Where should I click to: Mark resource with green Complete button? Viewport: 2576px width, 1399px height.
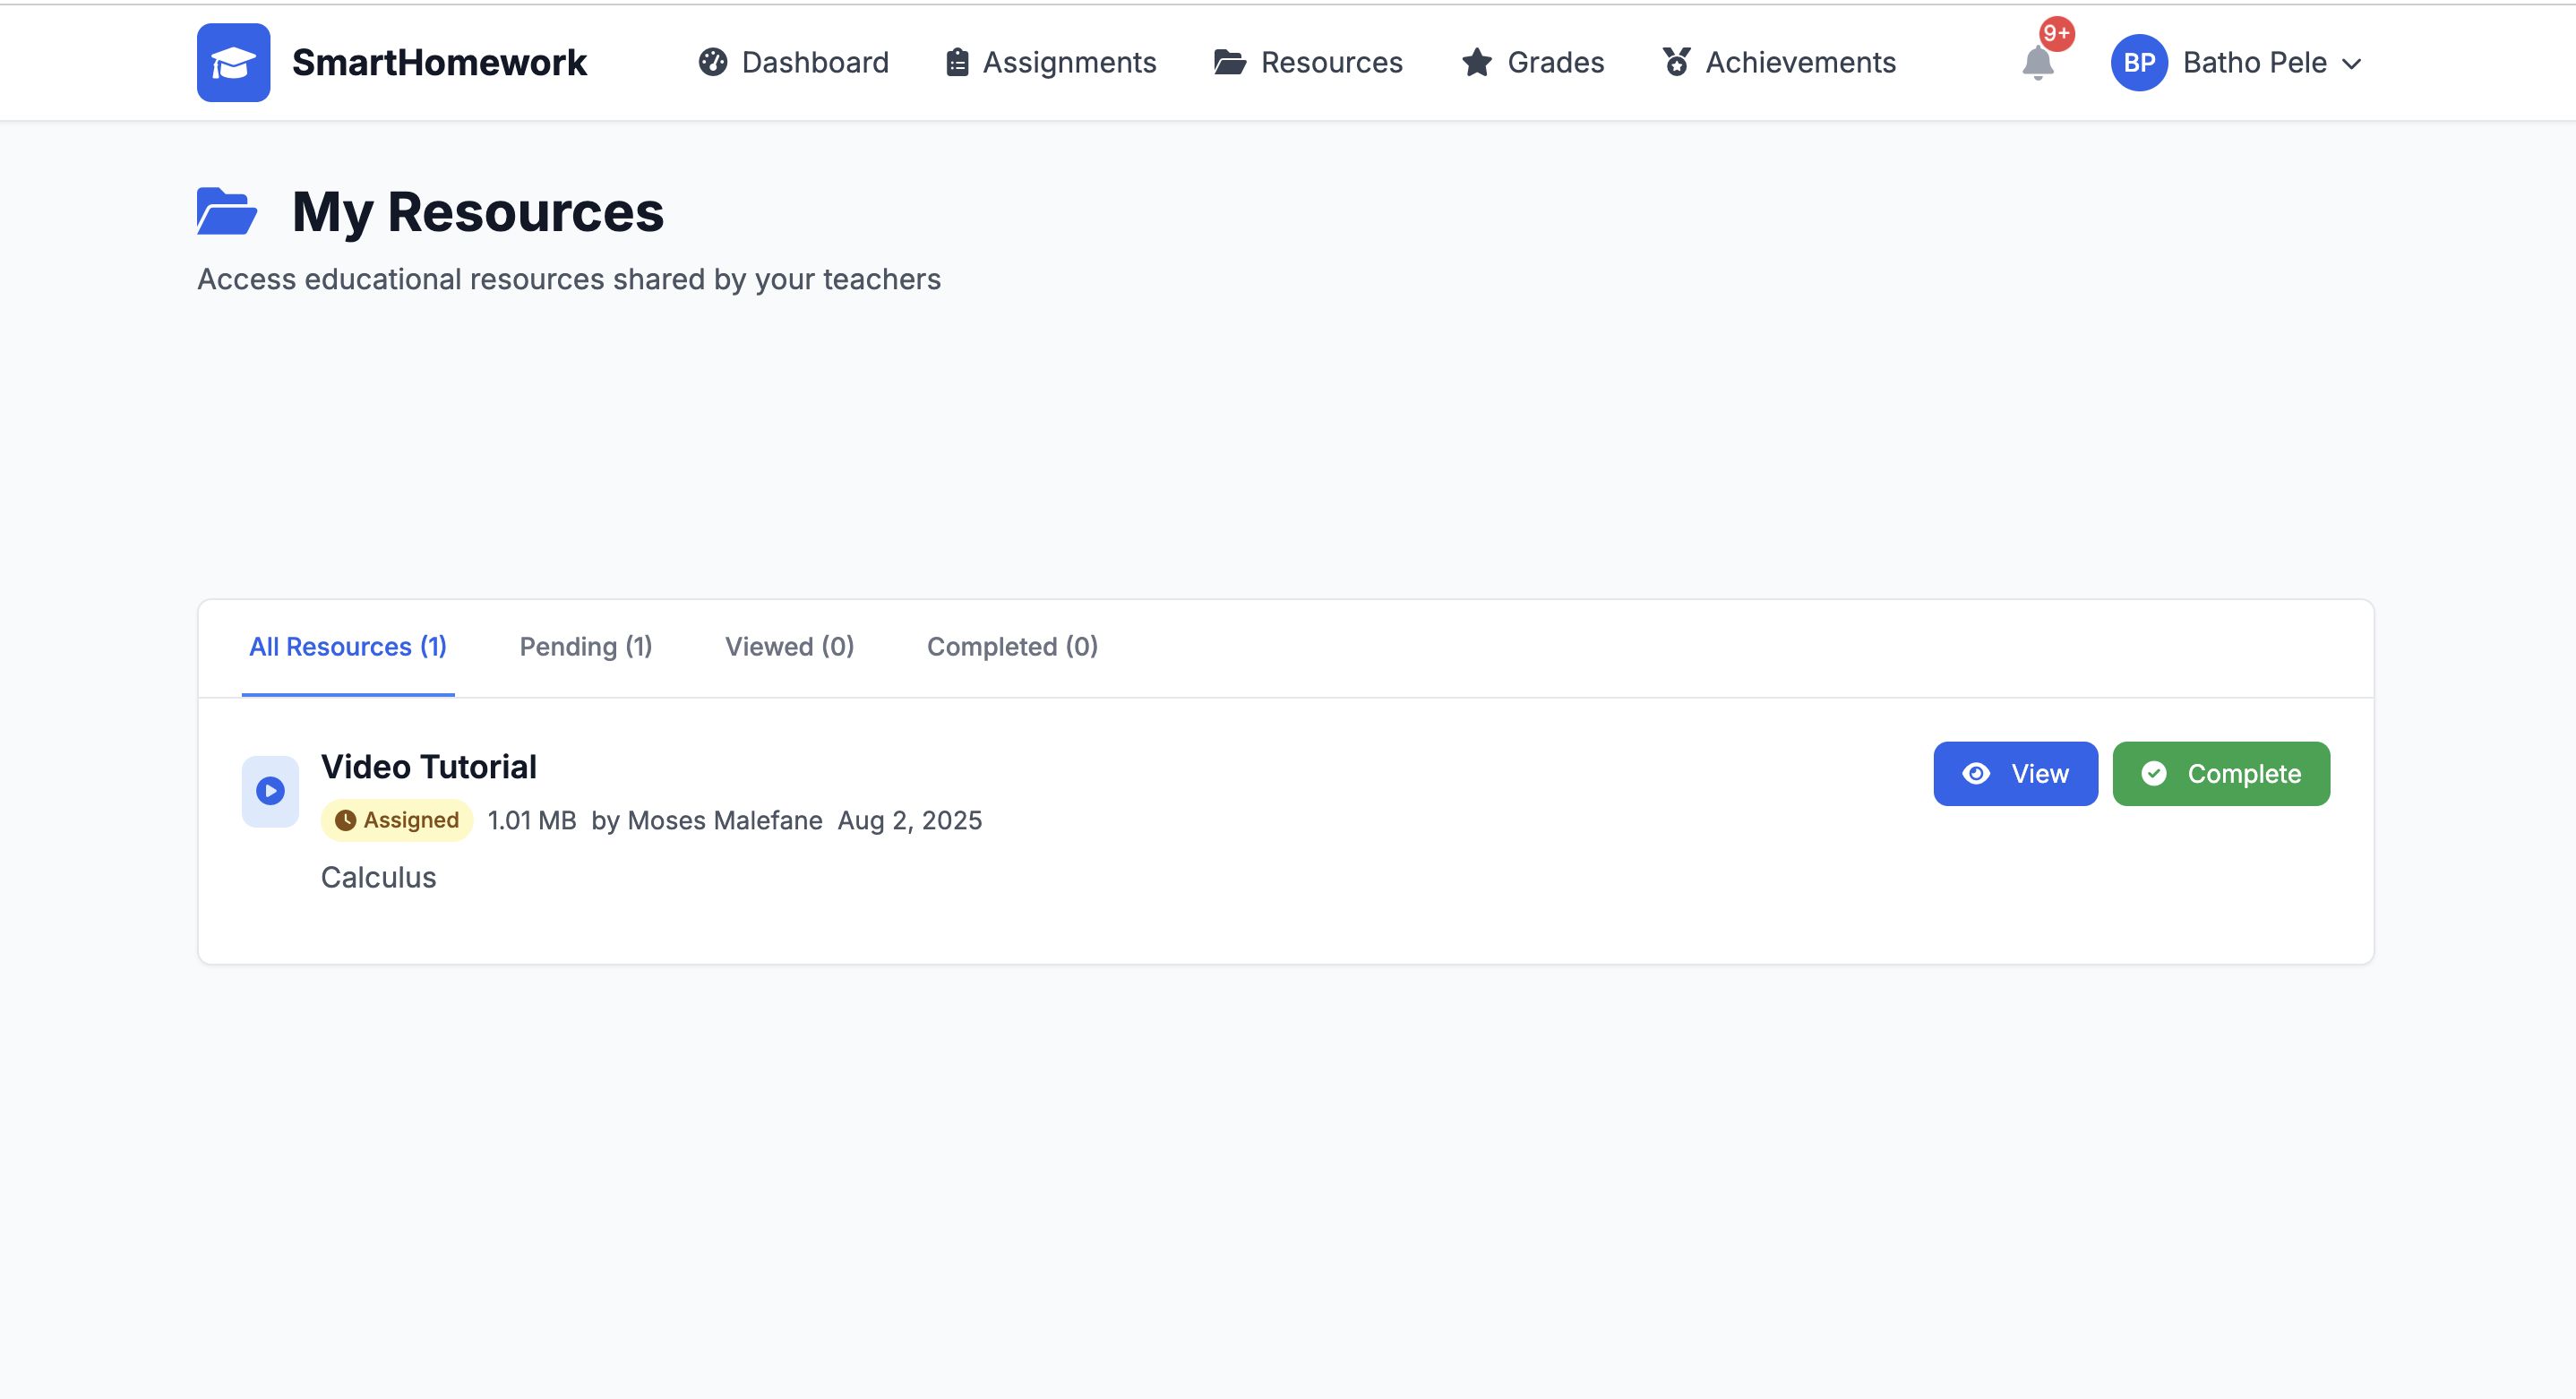click(2220, 773)
